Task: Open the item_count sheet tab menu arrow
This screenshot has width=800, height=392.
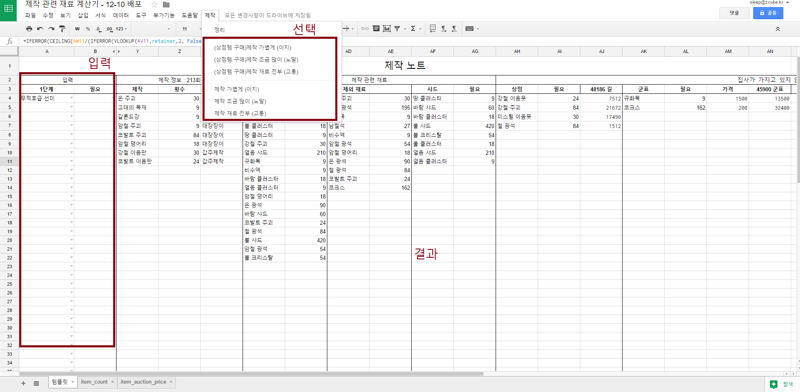Action: 112,382
